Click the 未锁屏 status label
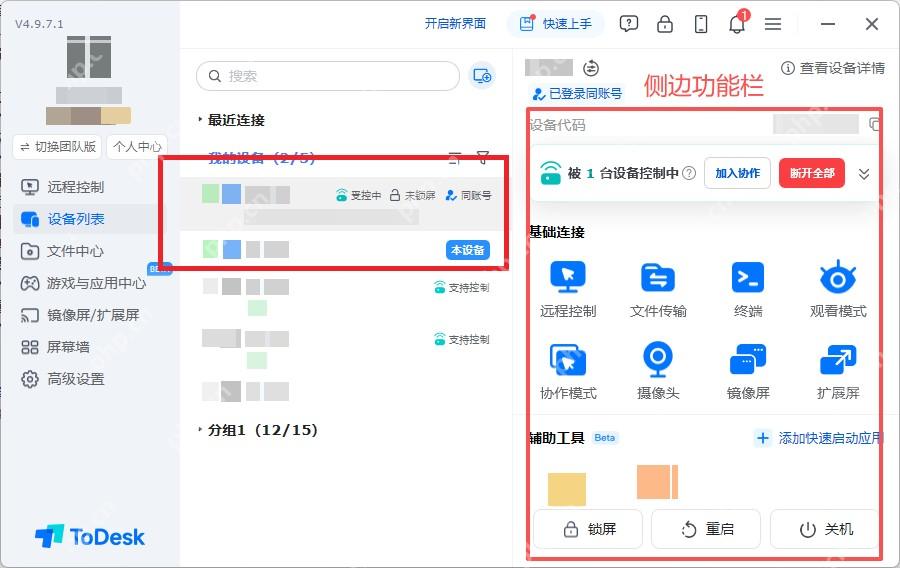Screen dimensions: 900x568 413,196
